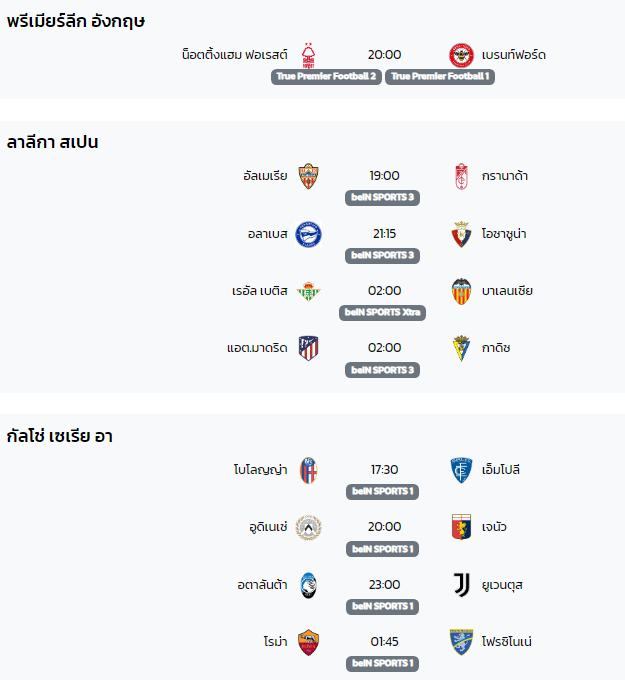This screenshot has height=680, width=625.
Task: Click the Real Betis crest
Action: point(308,291)
